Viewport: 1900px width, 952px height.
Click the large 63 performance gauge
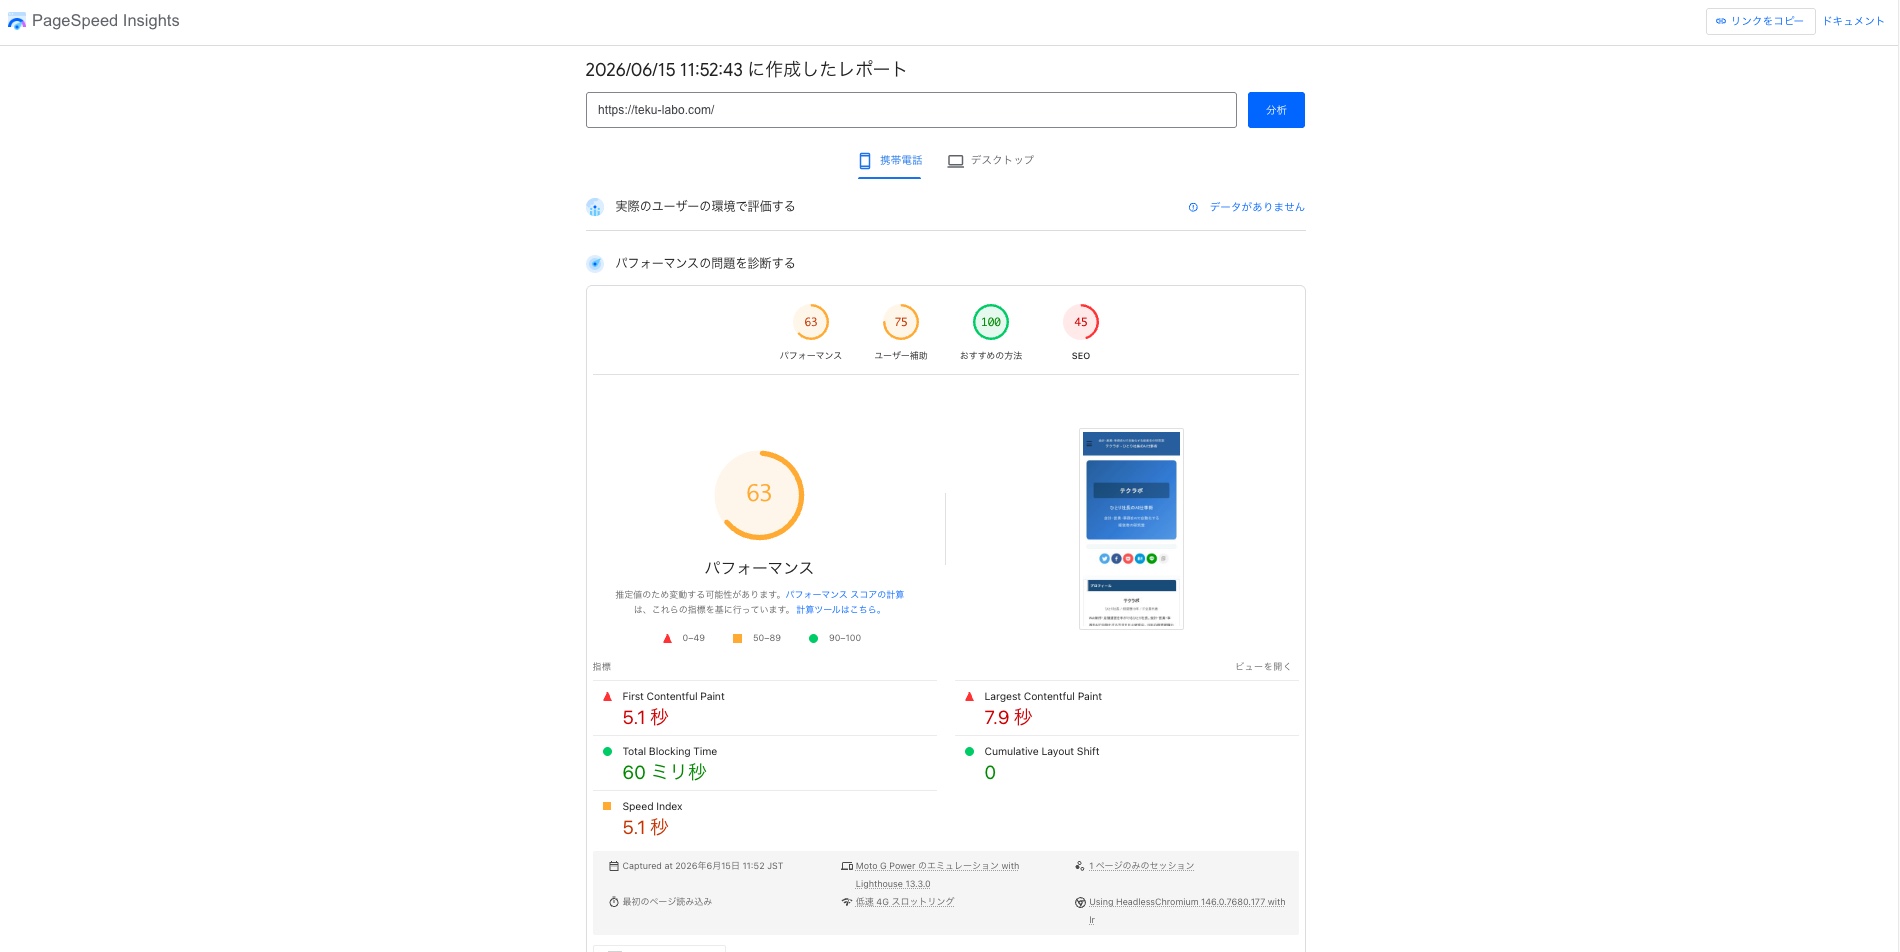759,495
